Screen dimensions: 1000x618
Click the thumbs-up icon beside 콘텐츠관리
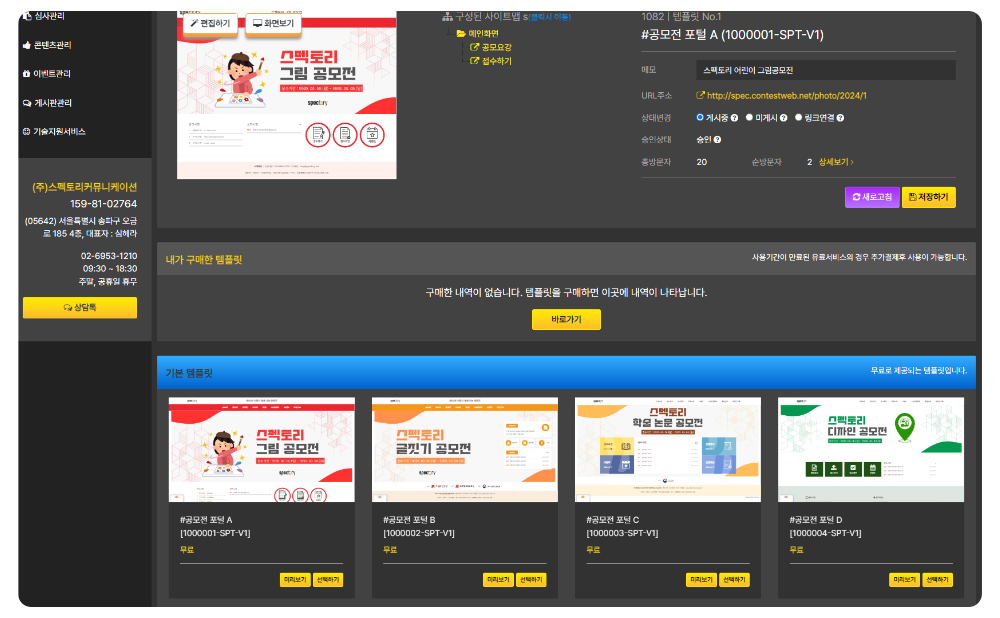tap(27, 45)
